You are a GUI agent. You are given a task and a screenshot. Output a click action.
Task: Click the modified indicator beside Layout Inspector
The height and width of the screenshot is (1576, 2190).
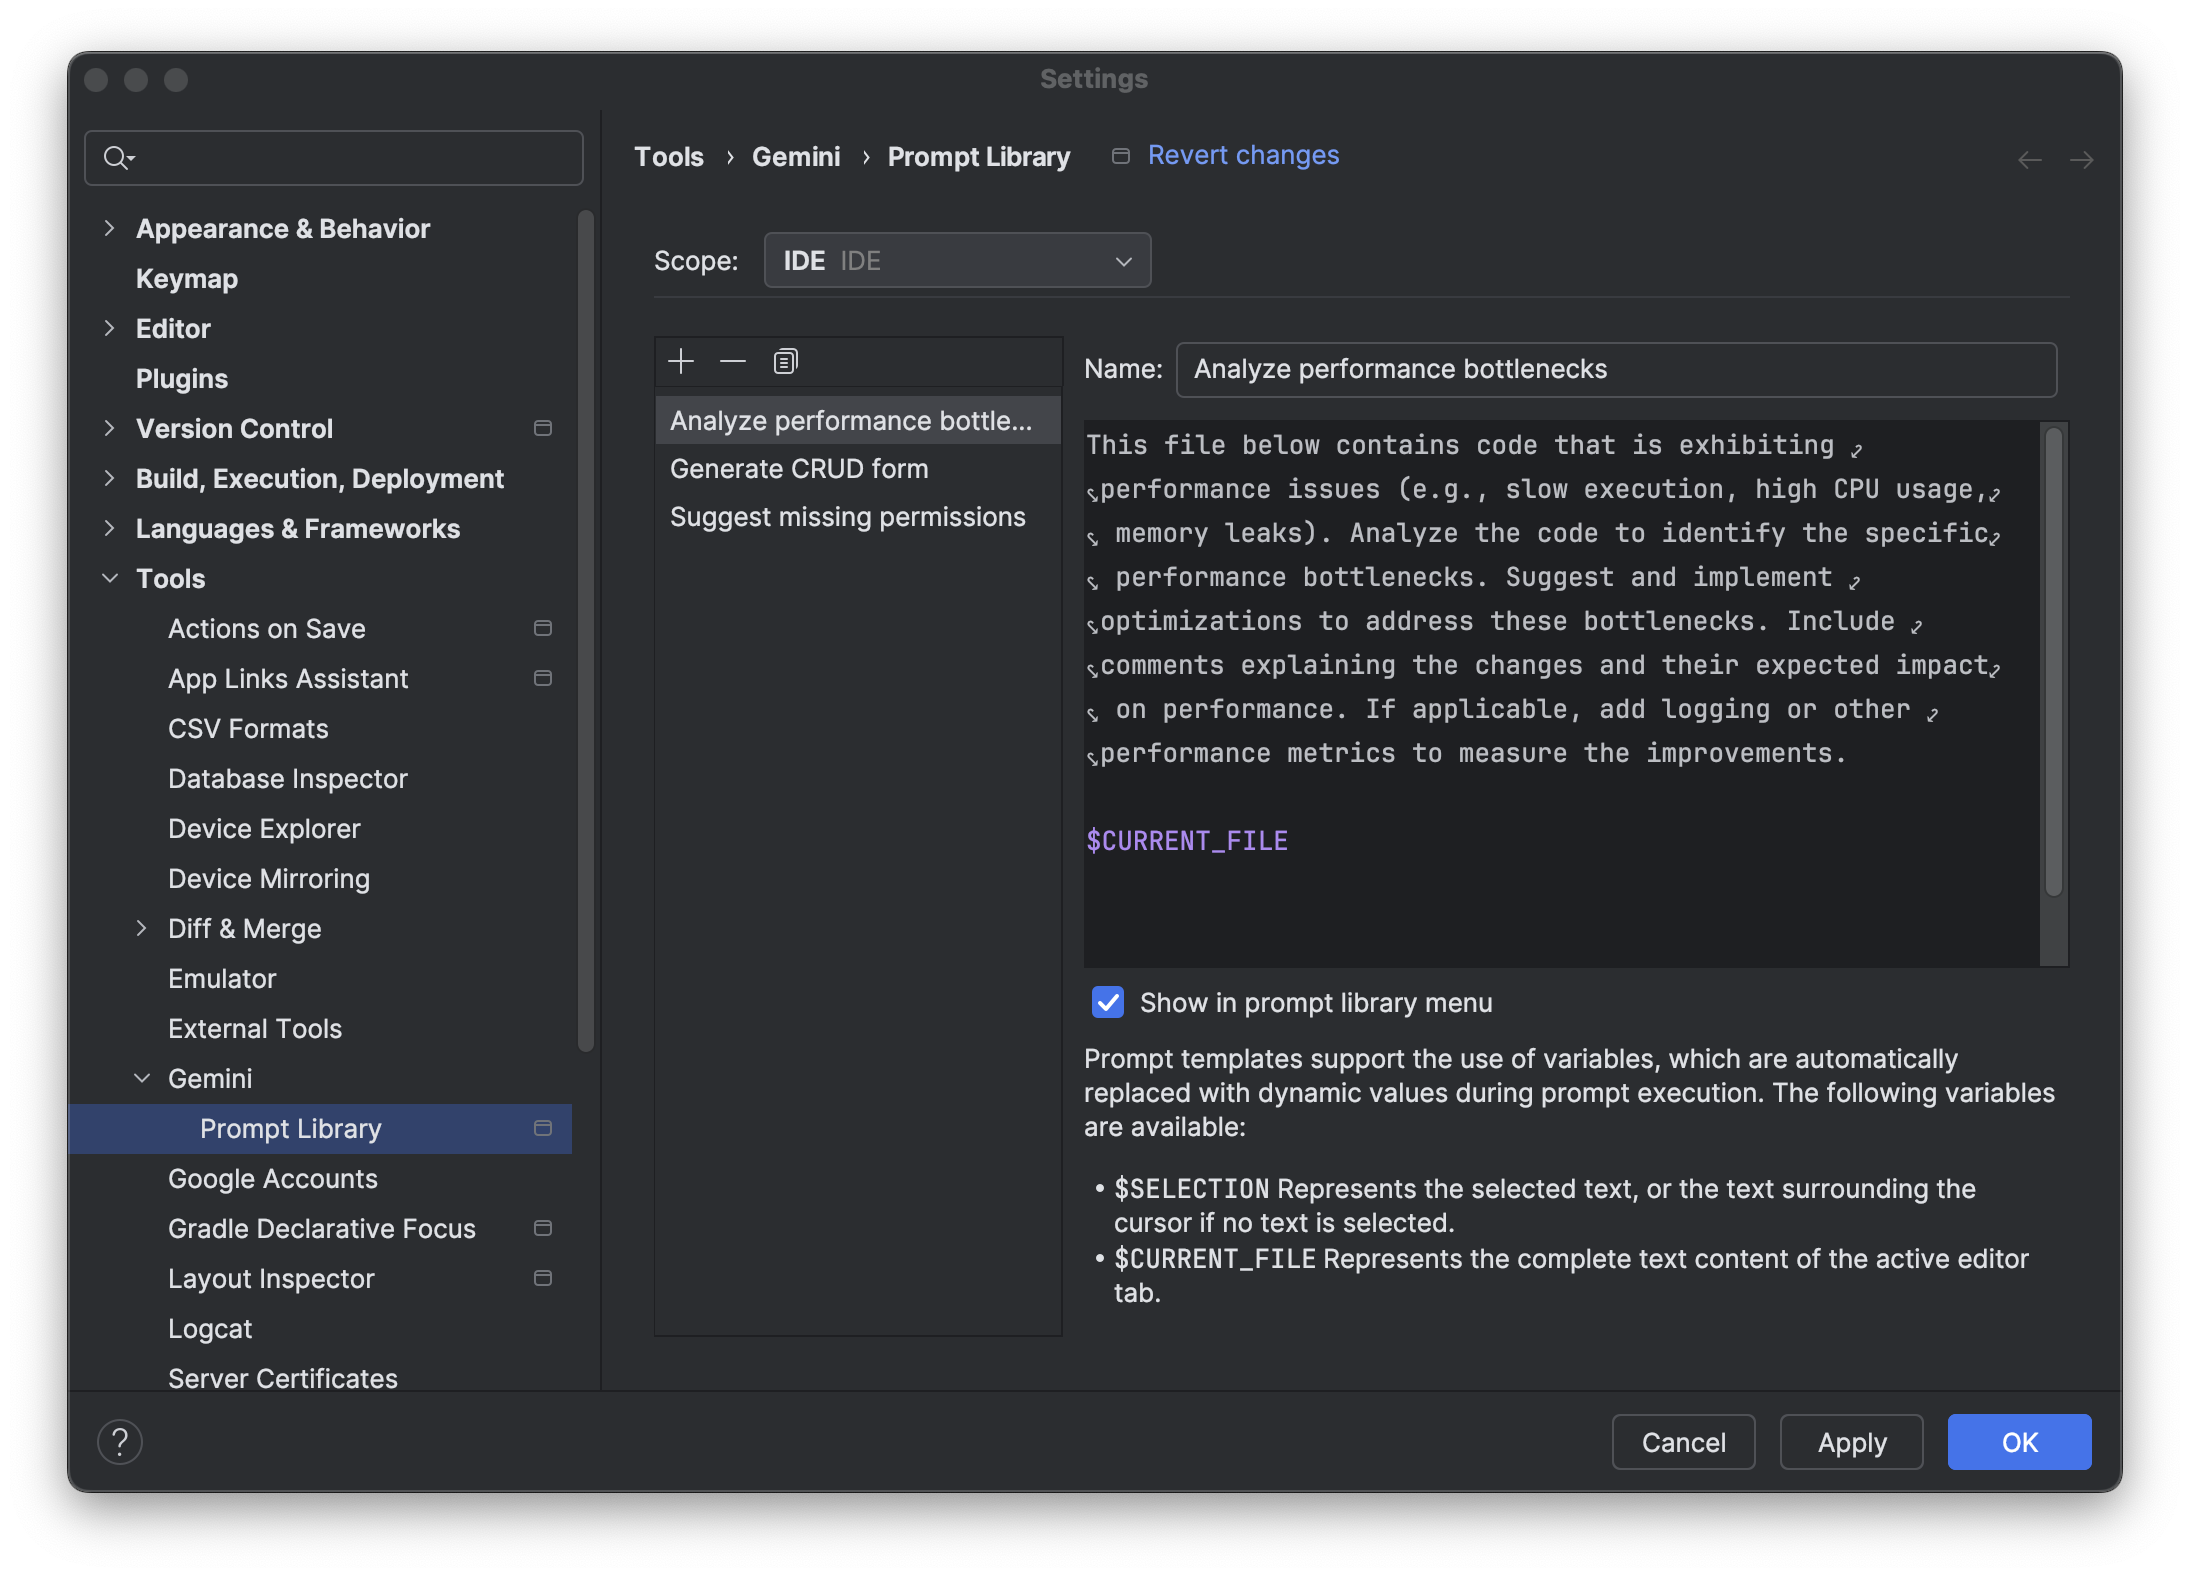[543, 1278]
